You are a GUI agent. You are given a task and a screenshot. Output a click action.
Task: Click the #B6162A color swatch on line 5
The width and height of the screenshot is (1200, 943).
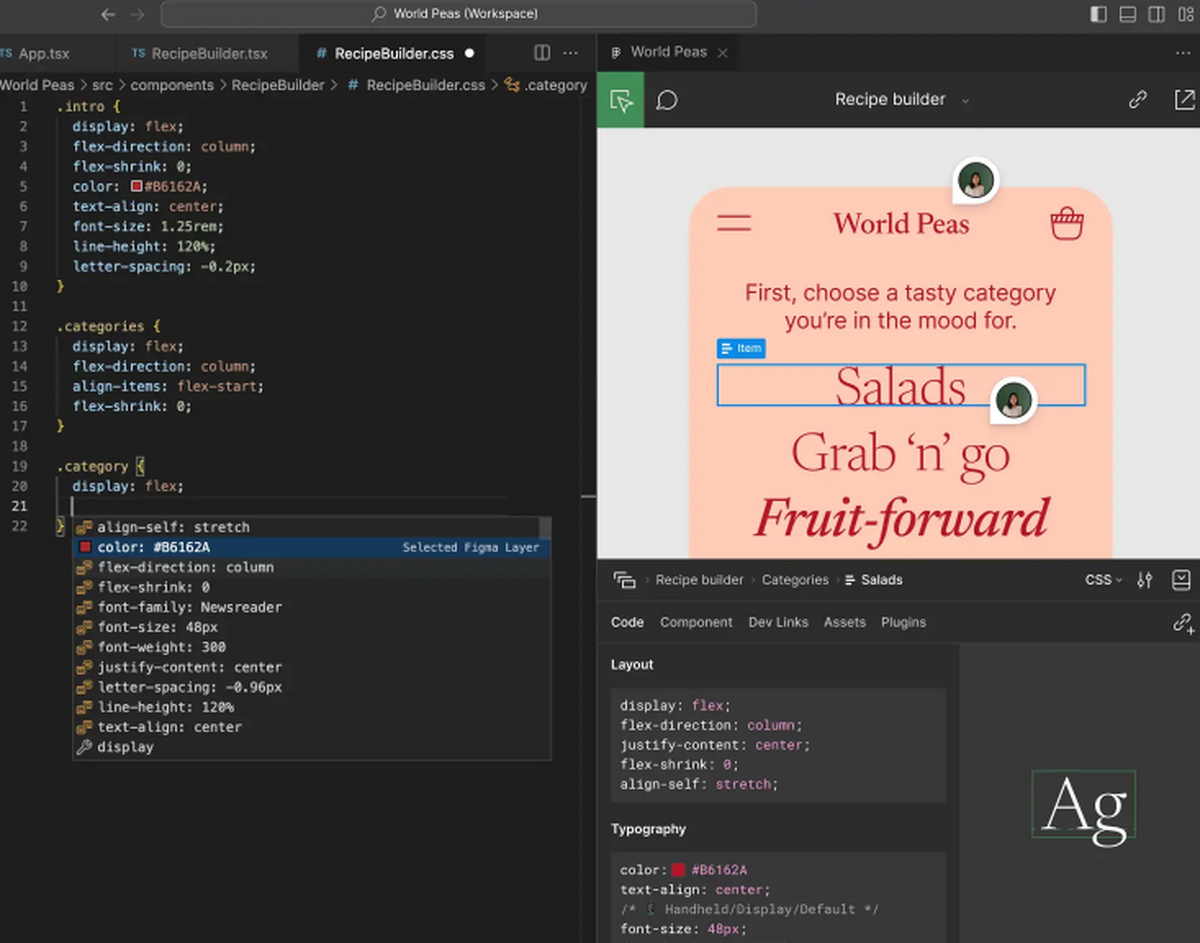(137, 187)
